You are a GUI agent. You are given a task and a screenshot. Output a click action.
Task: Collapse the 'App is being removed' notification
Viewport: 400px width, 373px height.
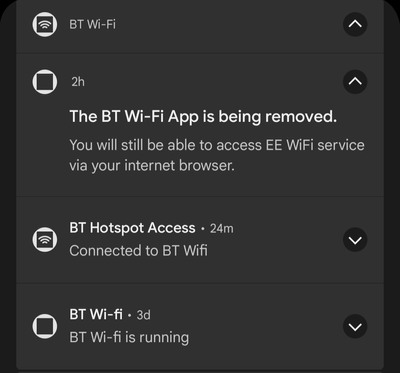coord(355,82)
